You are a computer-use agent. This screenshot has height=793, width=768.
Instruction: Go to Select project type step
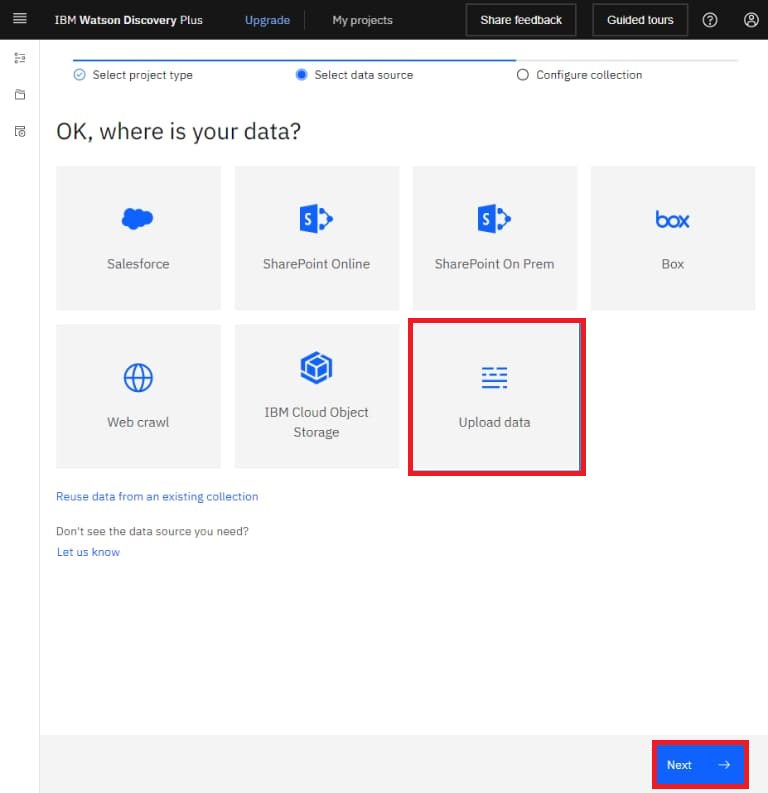coord(142,75)
